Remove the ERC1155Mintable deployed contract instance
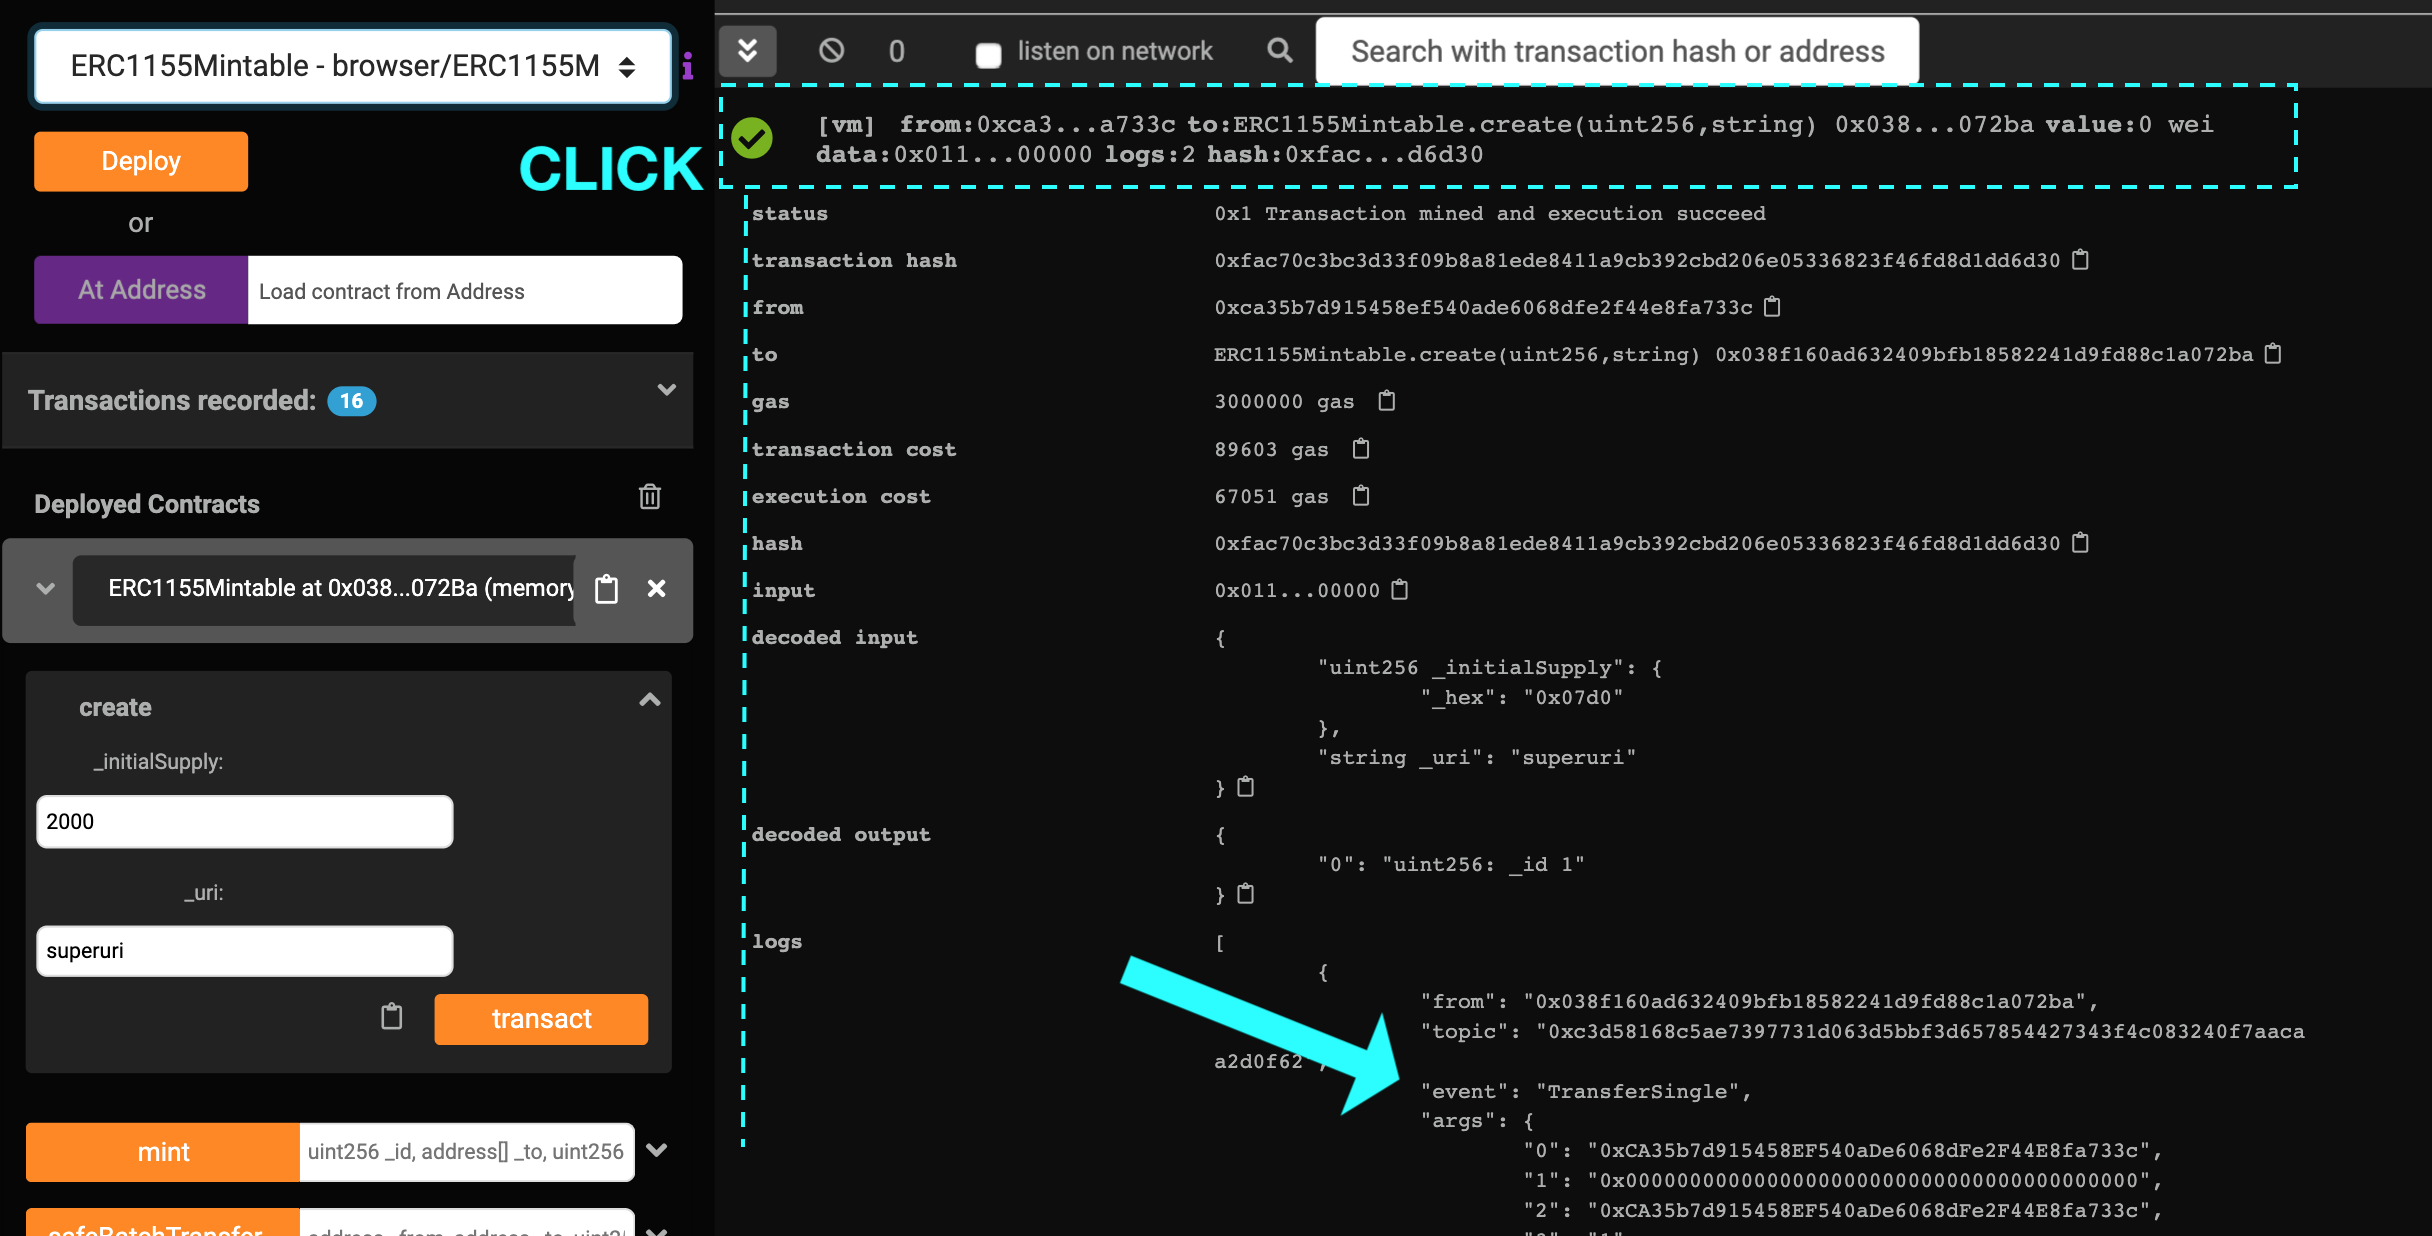This screenshot has width=2432, height=1236. (x=656, y=589)
